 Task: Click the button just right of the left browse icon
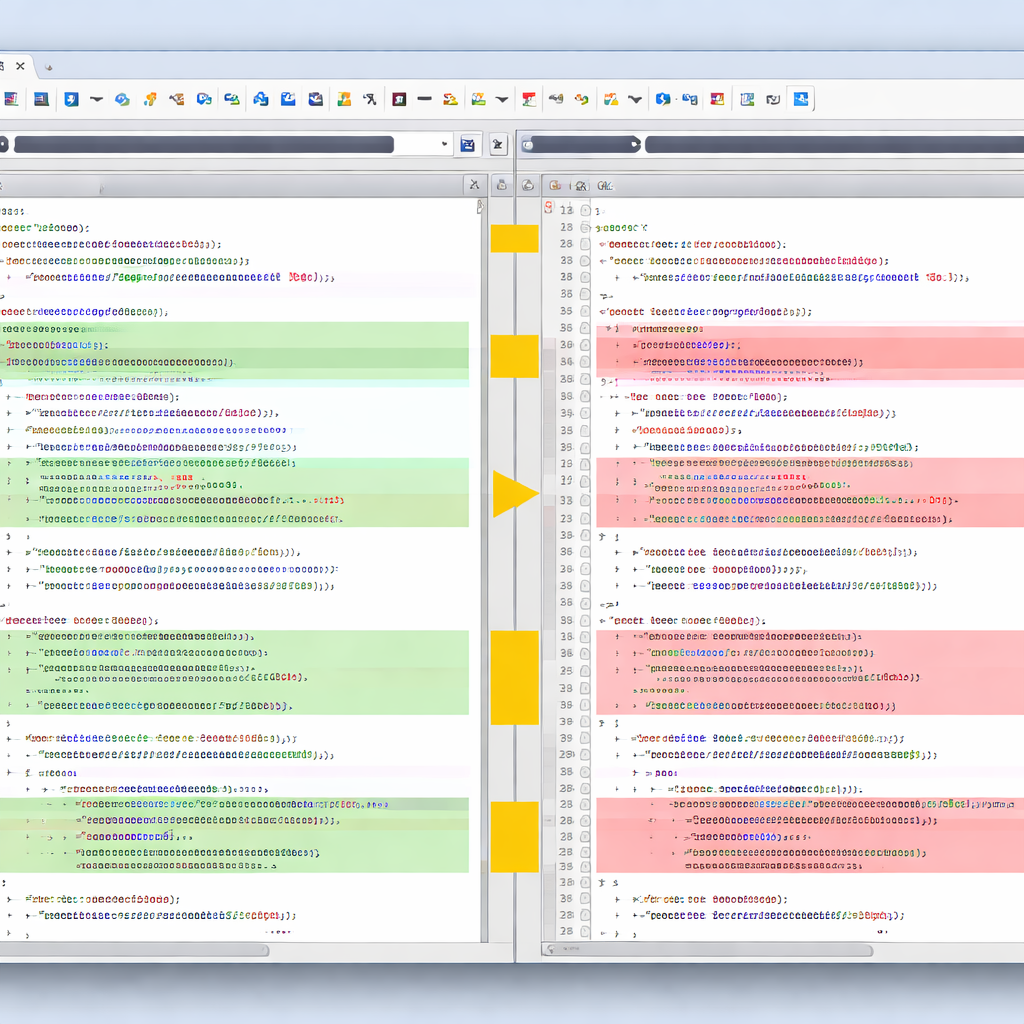[x=498, y=145]
